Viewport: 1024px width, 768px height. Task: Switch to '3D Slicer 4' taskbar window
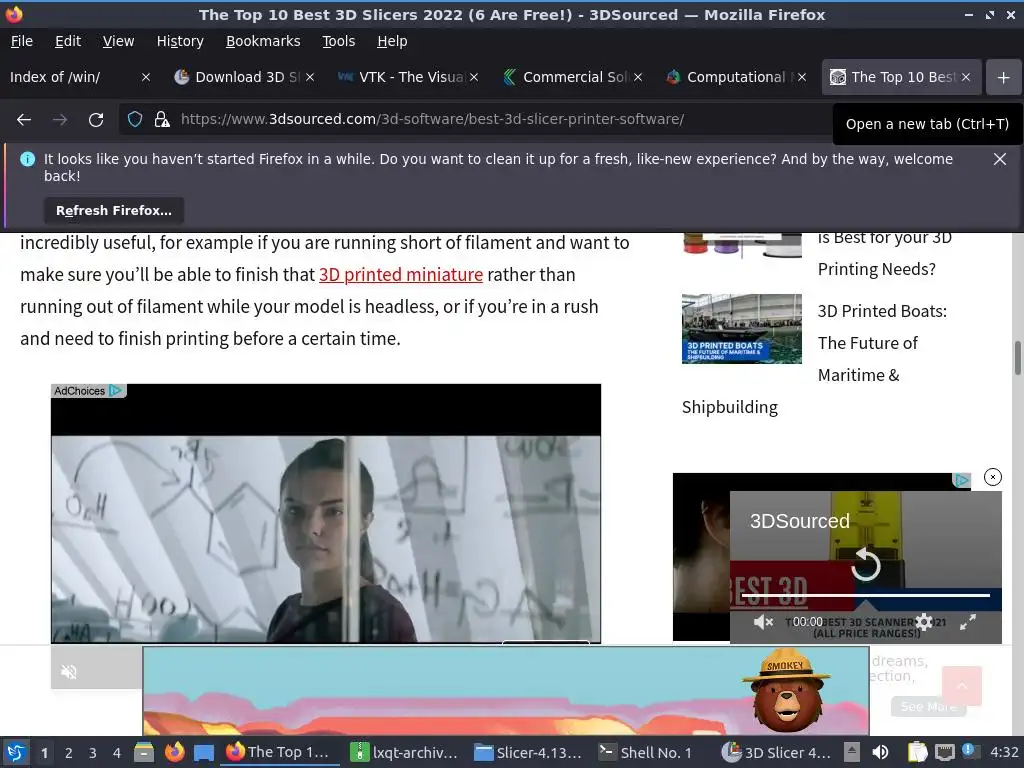click(x=776, y=752)
